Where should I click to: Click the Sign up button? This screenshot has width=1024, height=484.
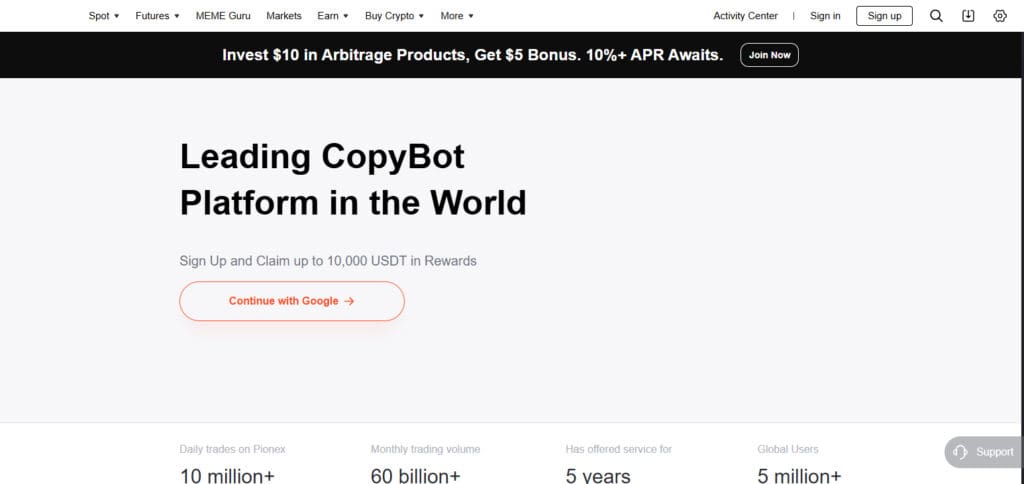(x=884, y=16)
